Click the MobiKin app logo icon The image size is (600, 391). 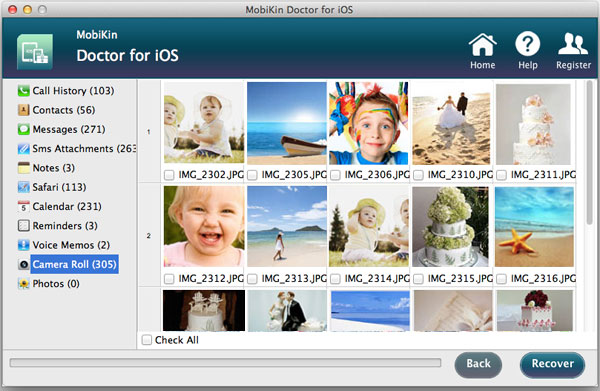tap(35, 52)
